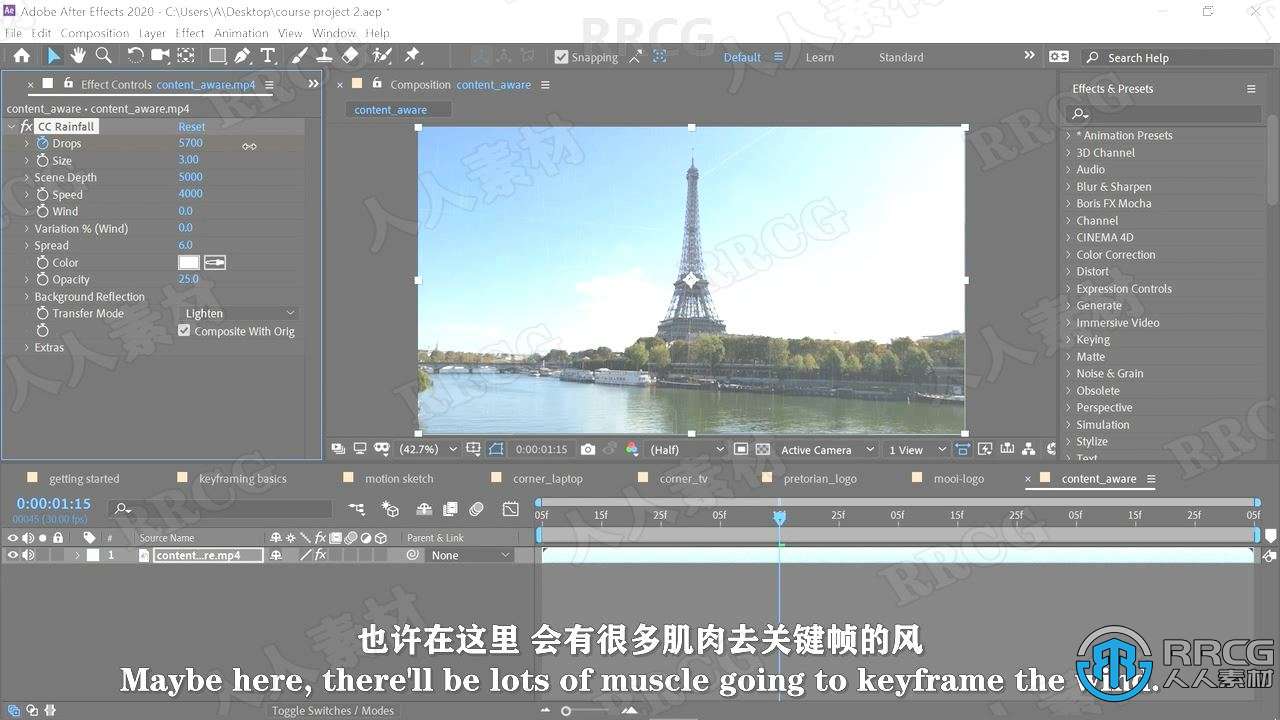The height and width of the screenshot is (720, 1280).
Task: Toggle region of interest in viewer
Action: pos(741,450)
